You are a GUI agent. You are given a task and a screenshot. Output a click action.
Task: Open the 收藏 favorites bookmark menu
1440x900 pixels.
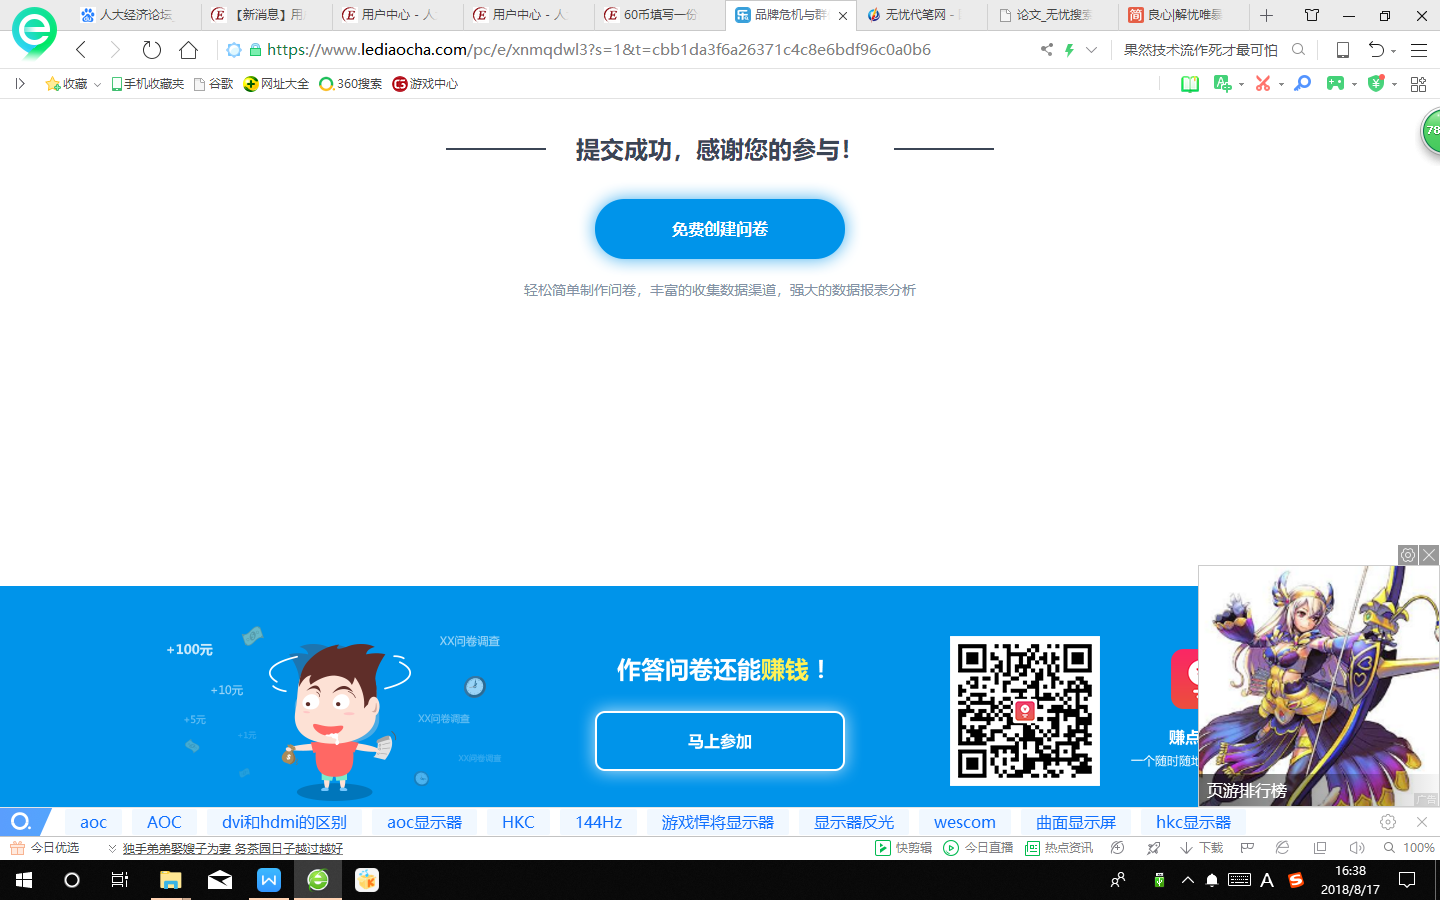73,84
